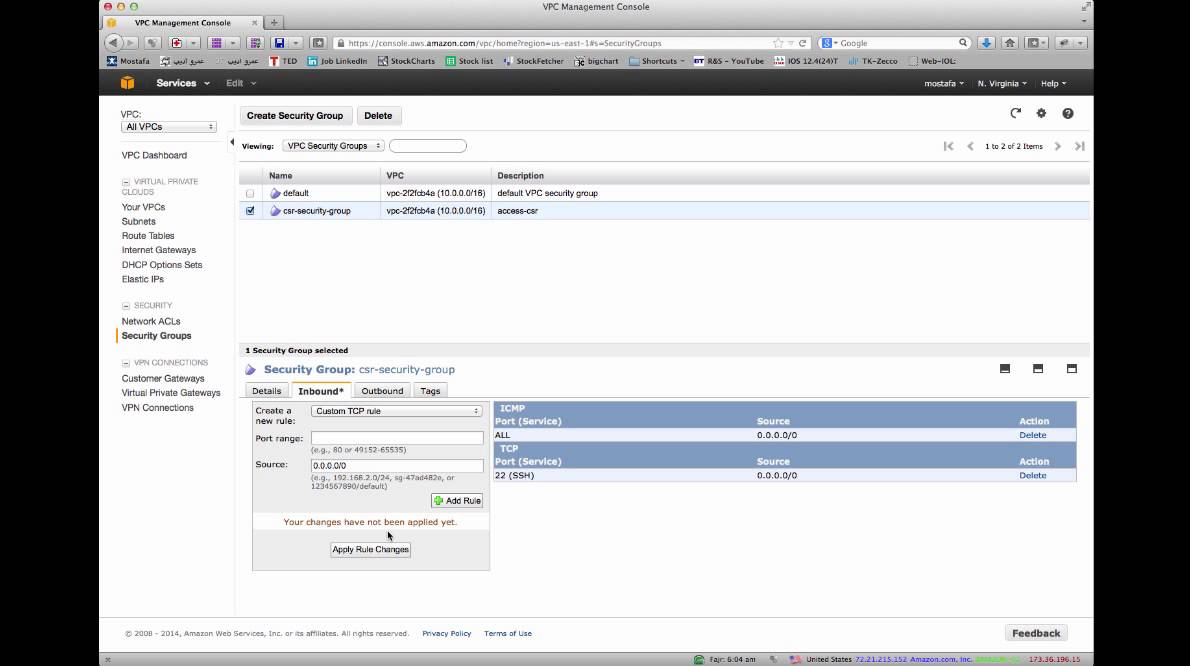Click the red cross toolbar icon
This screenshot has width=1190, height=666.
[176, 43]
